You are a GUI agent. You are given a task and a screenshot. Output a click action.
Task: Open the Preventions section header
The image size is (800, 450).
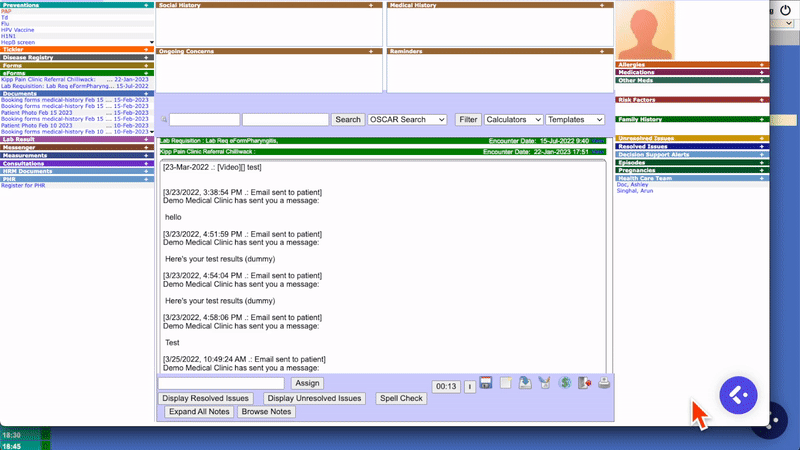coord(21,5)
